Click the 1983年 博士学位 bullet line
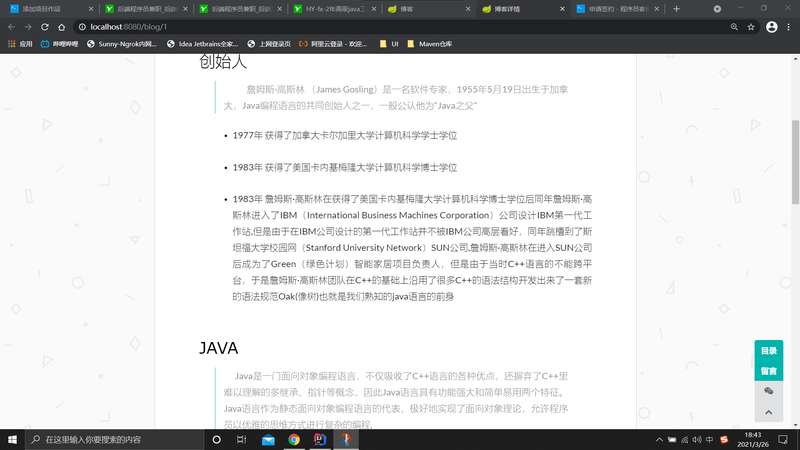Image resolution: width=800 pixels, height=450 pixels. coord(344,167)
